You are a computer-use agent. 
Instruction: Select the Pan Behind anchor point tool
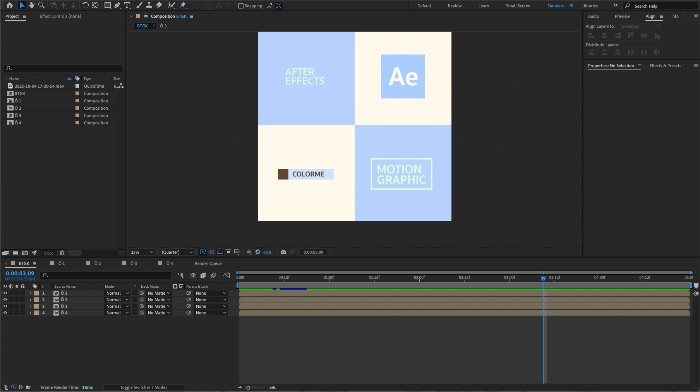pyautogui.click(x=95, y=5)
